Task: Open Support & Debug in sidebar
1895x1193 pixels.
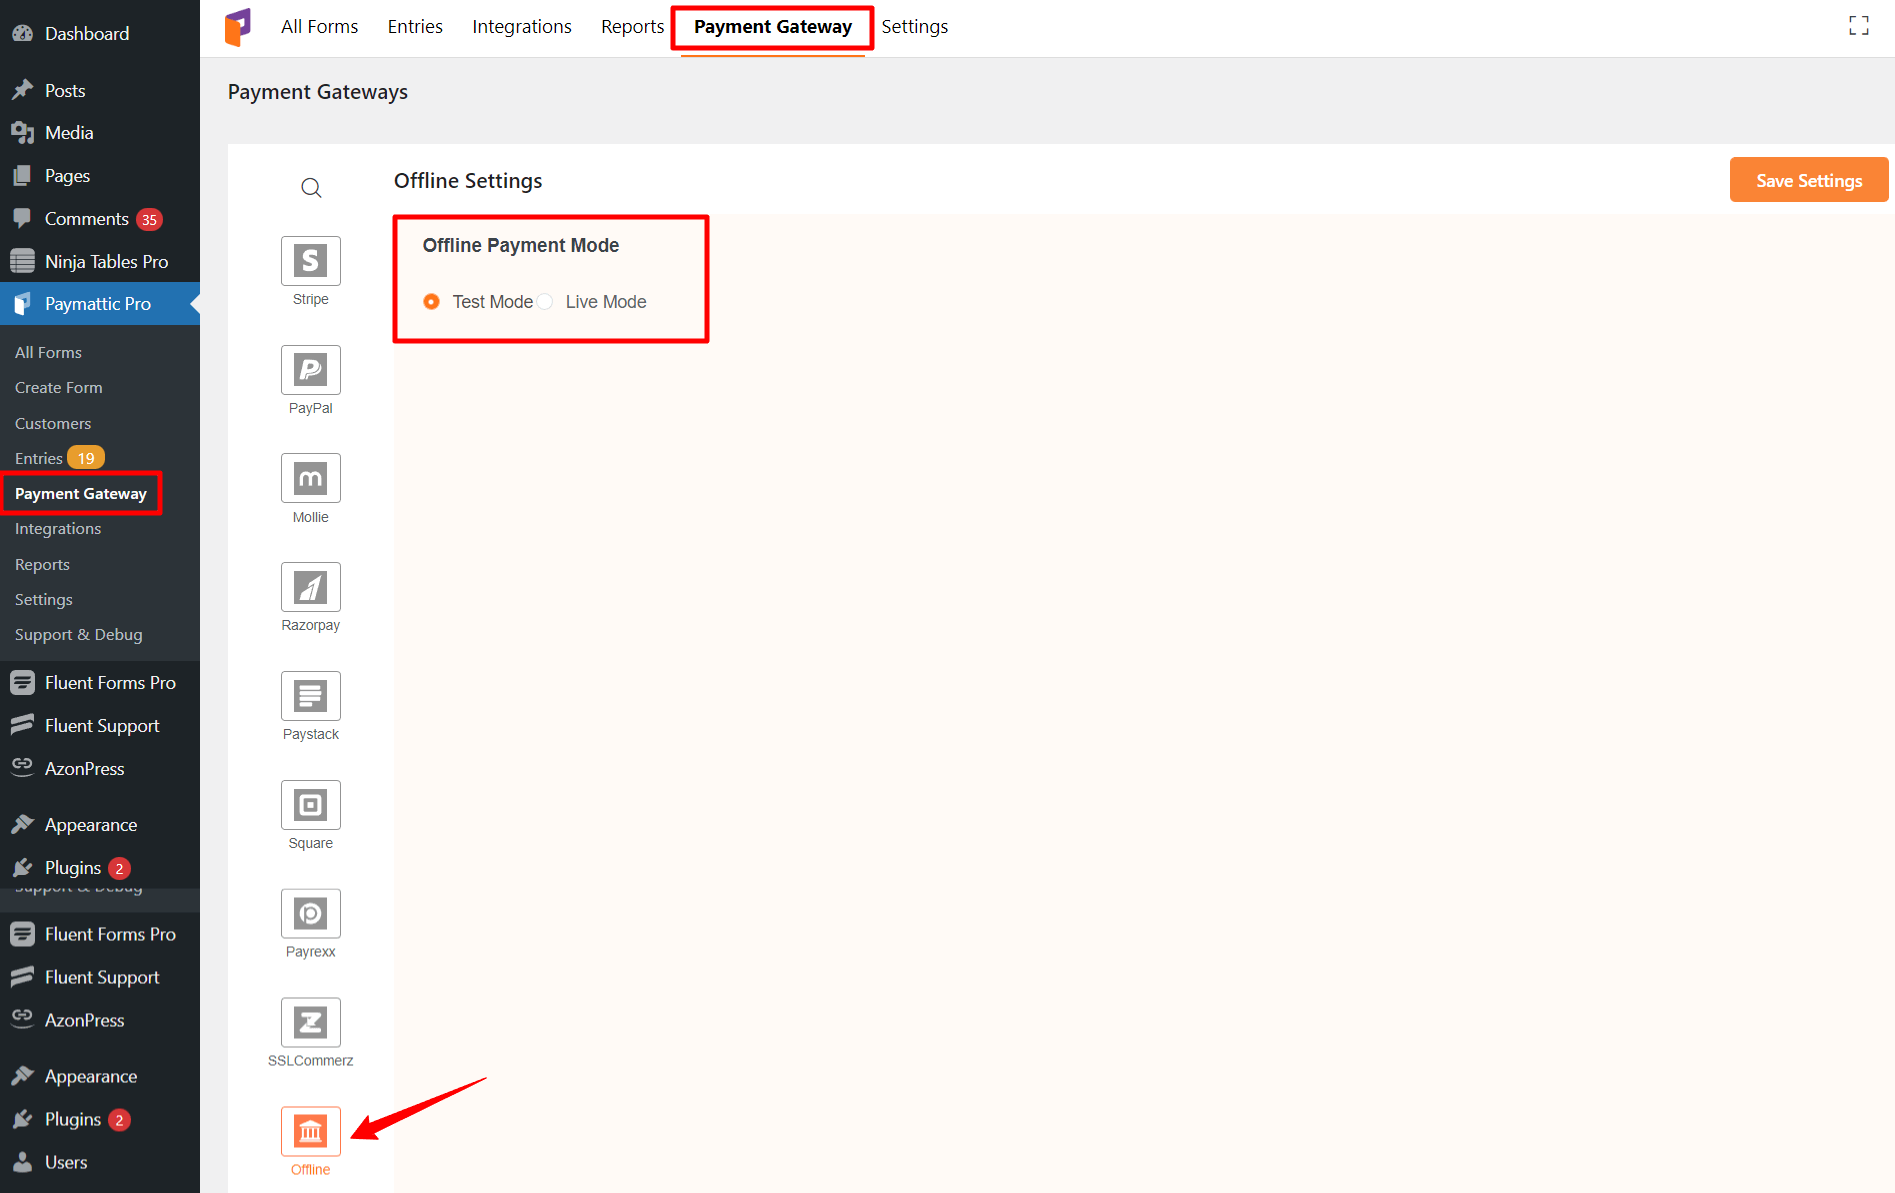Action: pyautogui.click(x=79, y=635)
